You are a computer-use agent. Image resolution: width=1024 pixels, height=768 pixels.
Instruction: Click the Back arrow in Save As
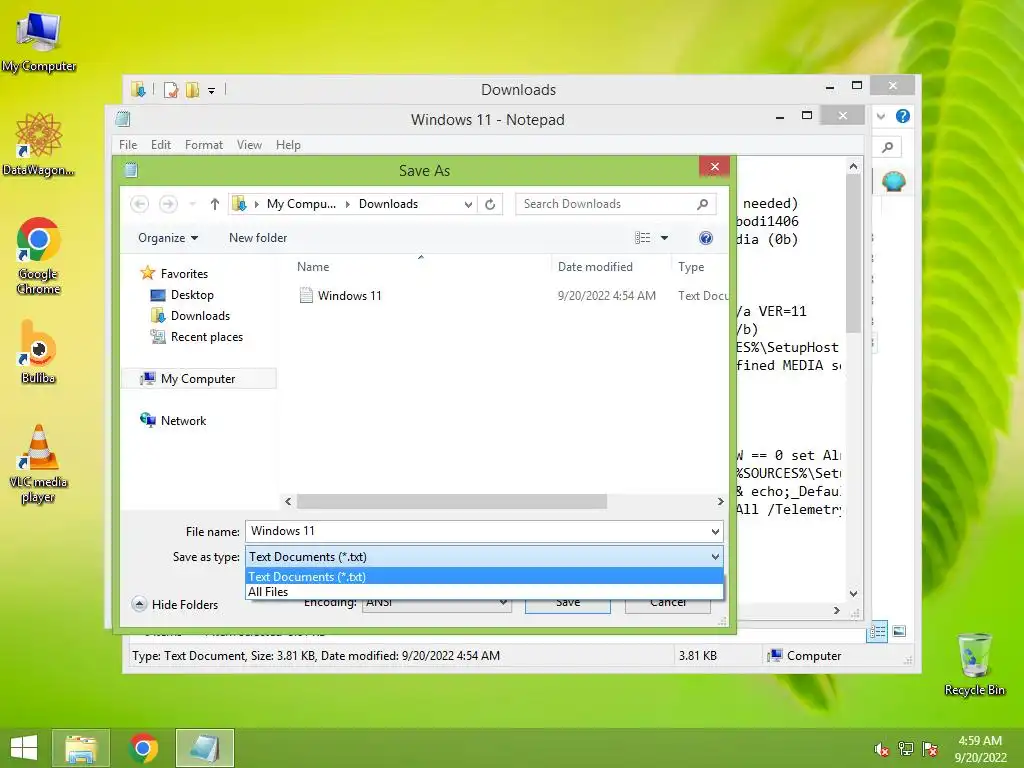click(140, 204)
